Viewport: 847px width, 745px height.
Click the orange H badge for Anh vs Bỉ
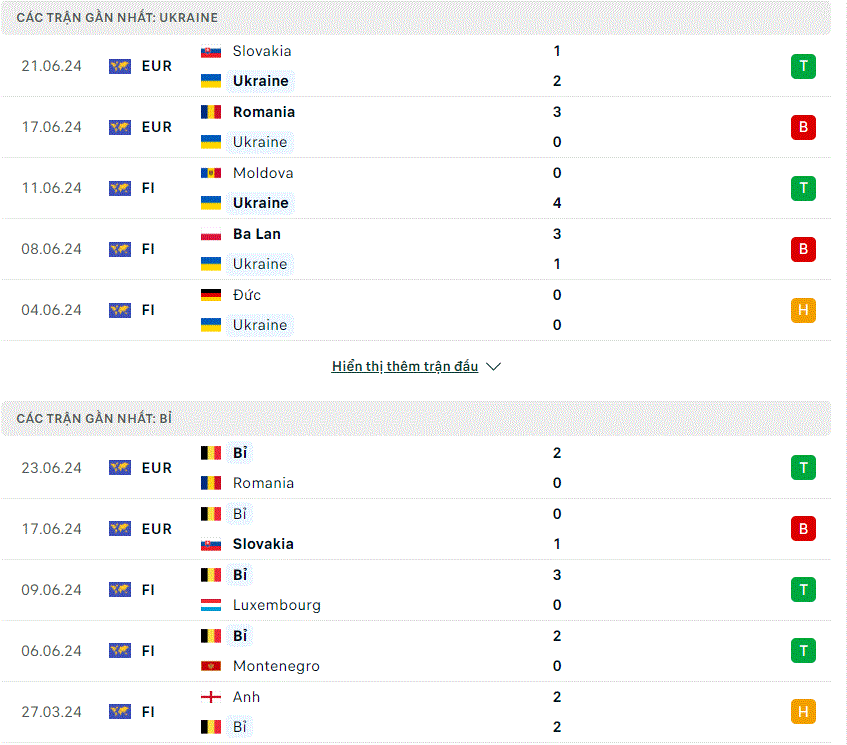tap(803, 712)
